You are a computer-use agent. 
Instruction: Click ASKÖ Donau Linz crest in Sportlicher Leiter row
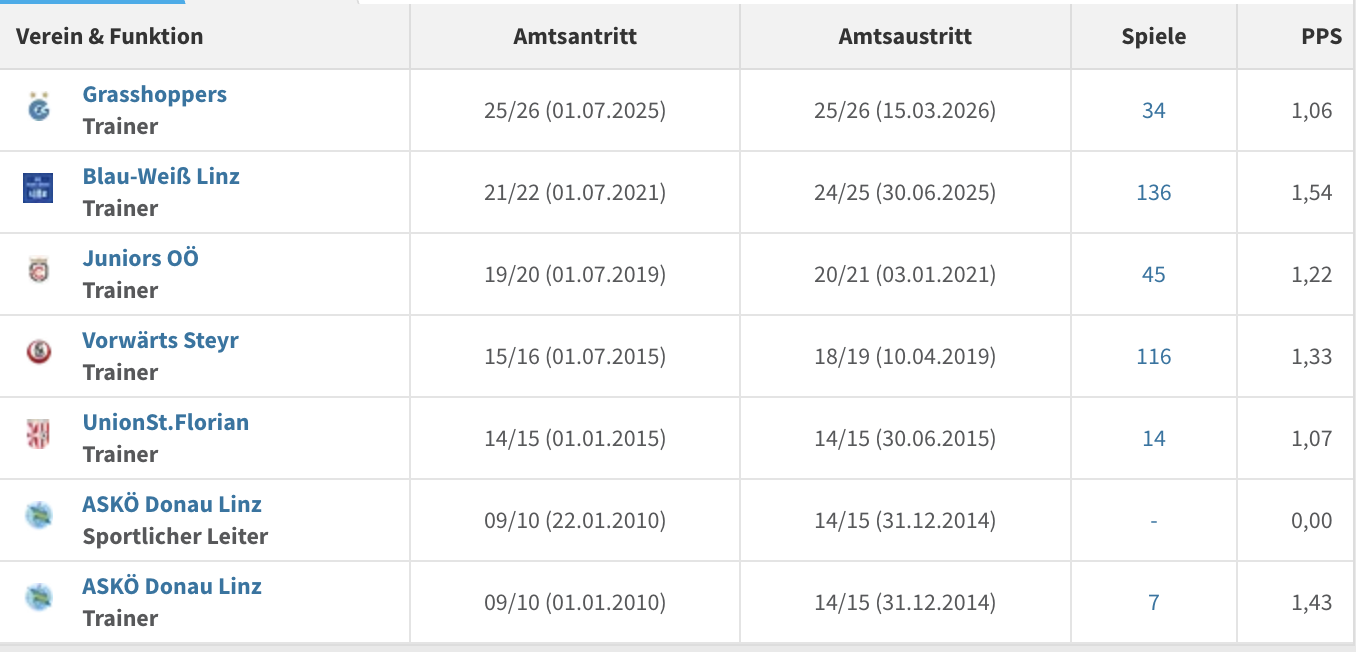(38, 516)
